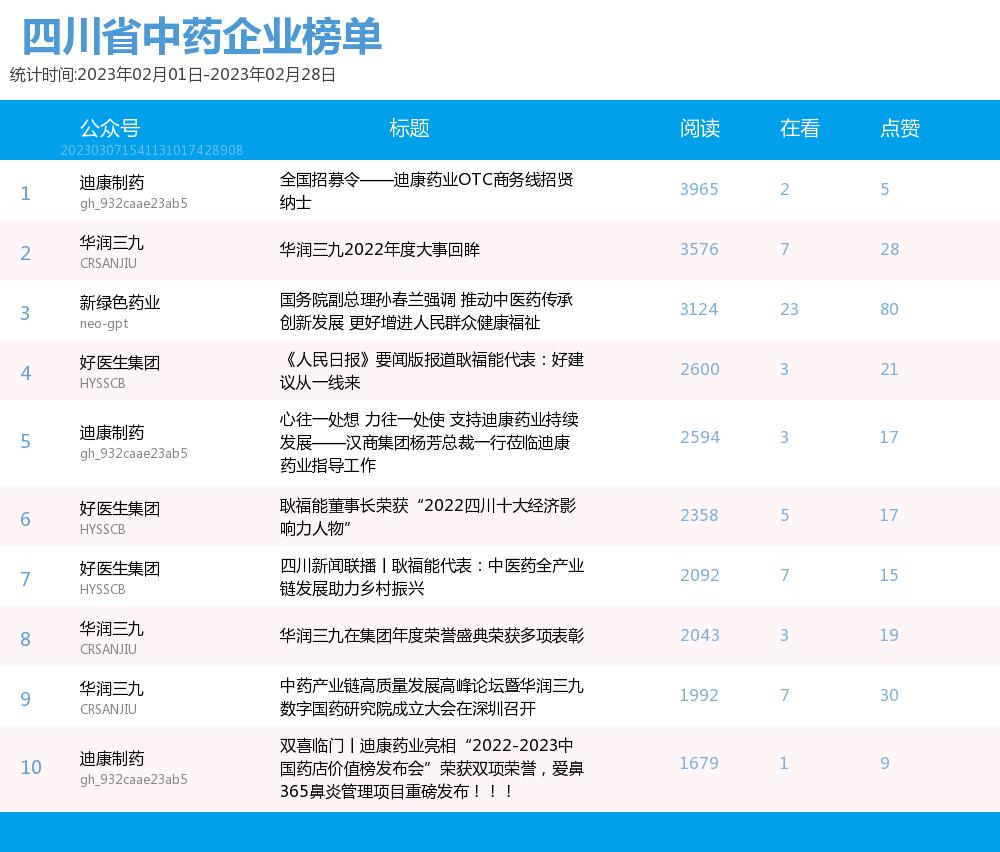This screenshot has width=1000, height=852.
Task: Click read count 3965 on the first row
Action: click(x=699, y=189)
